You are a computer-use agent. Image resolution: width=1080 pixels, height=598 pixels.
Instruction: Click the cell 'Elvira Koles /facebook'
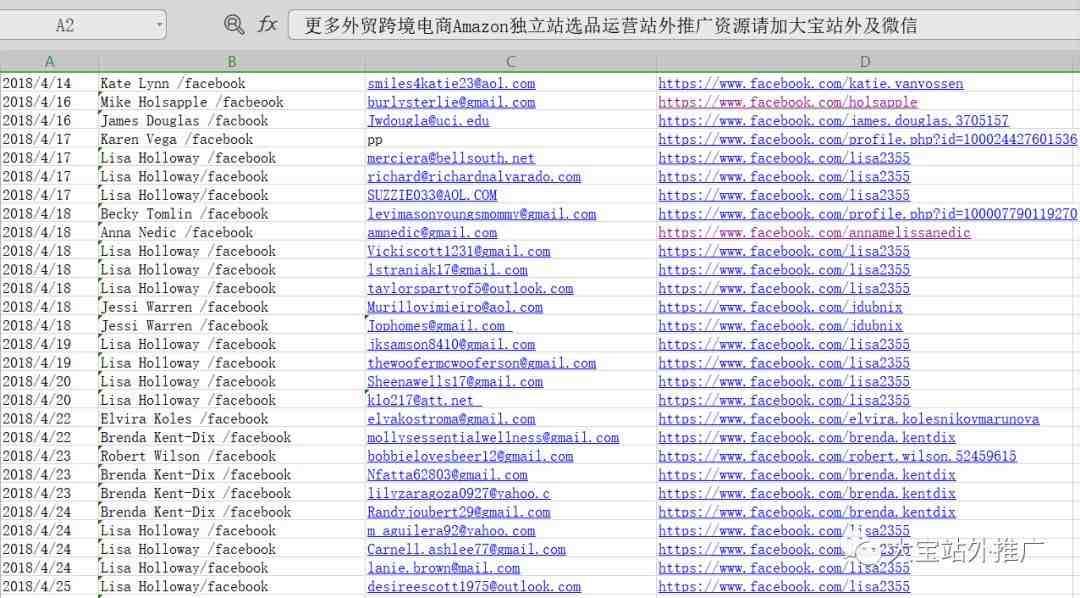click(231, 418)
